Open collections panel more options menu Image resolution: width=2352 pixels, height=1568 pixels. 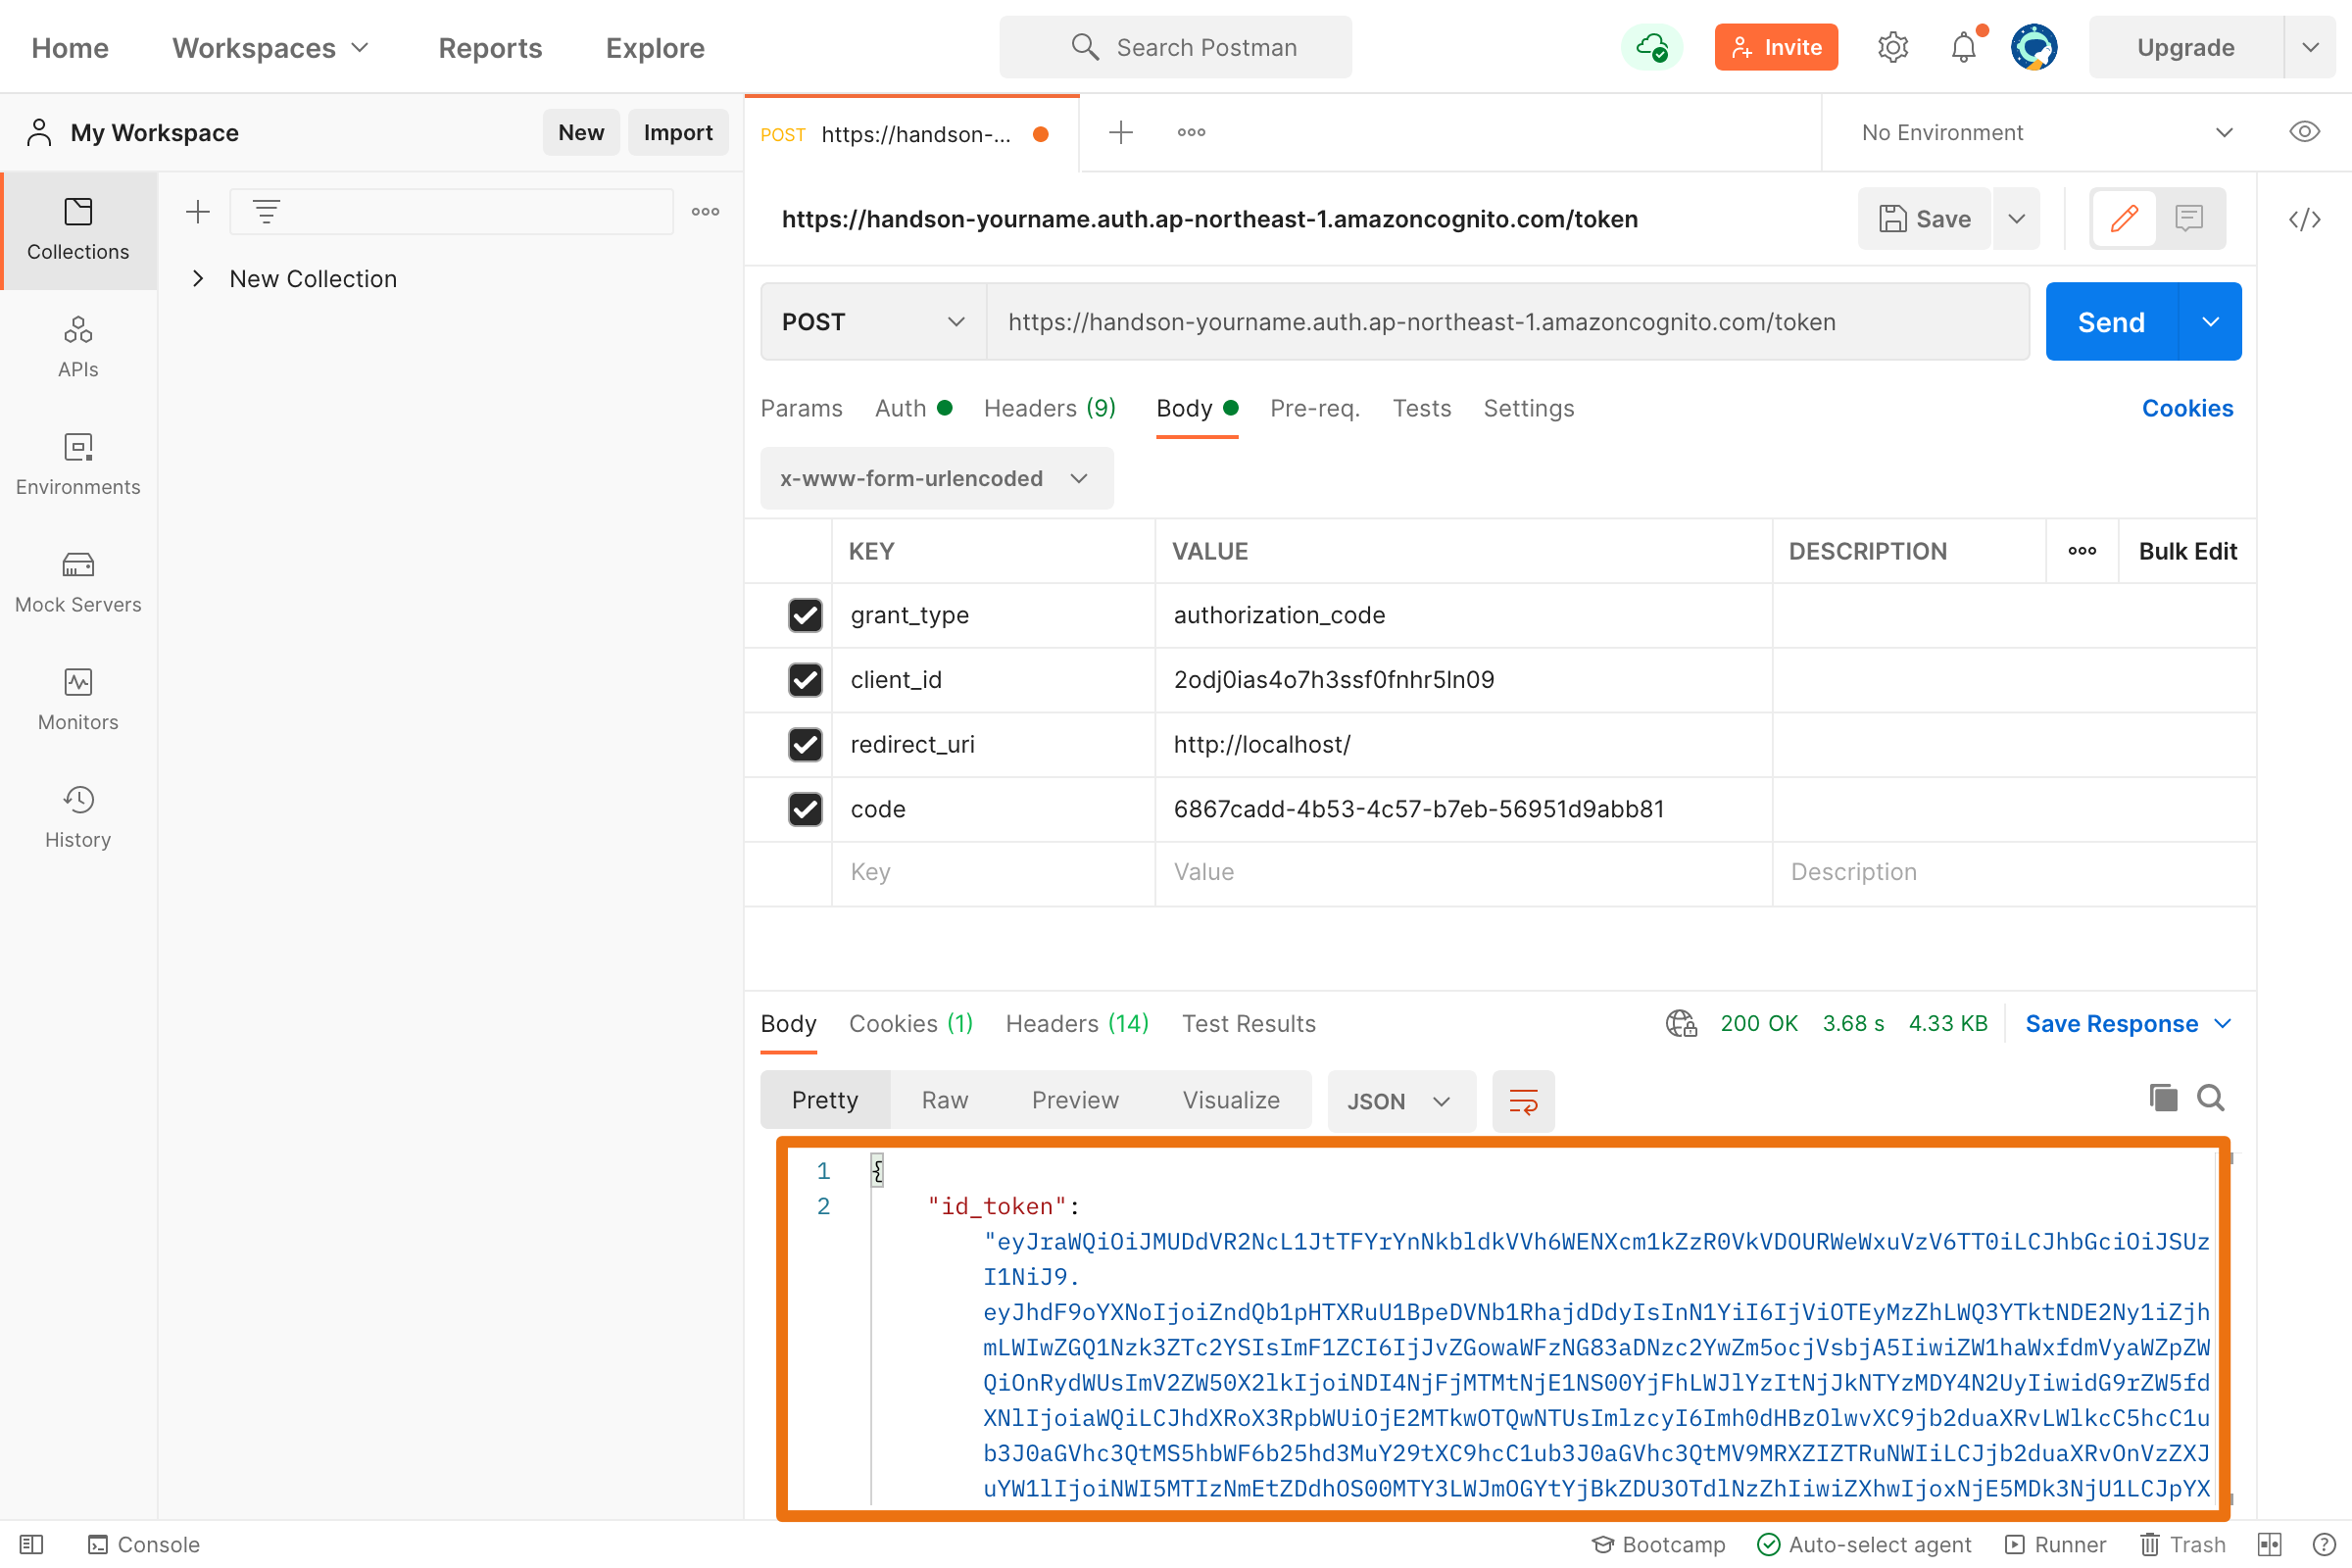[x=705, y=211]
